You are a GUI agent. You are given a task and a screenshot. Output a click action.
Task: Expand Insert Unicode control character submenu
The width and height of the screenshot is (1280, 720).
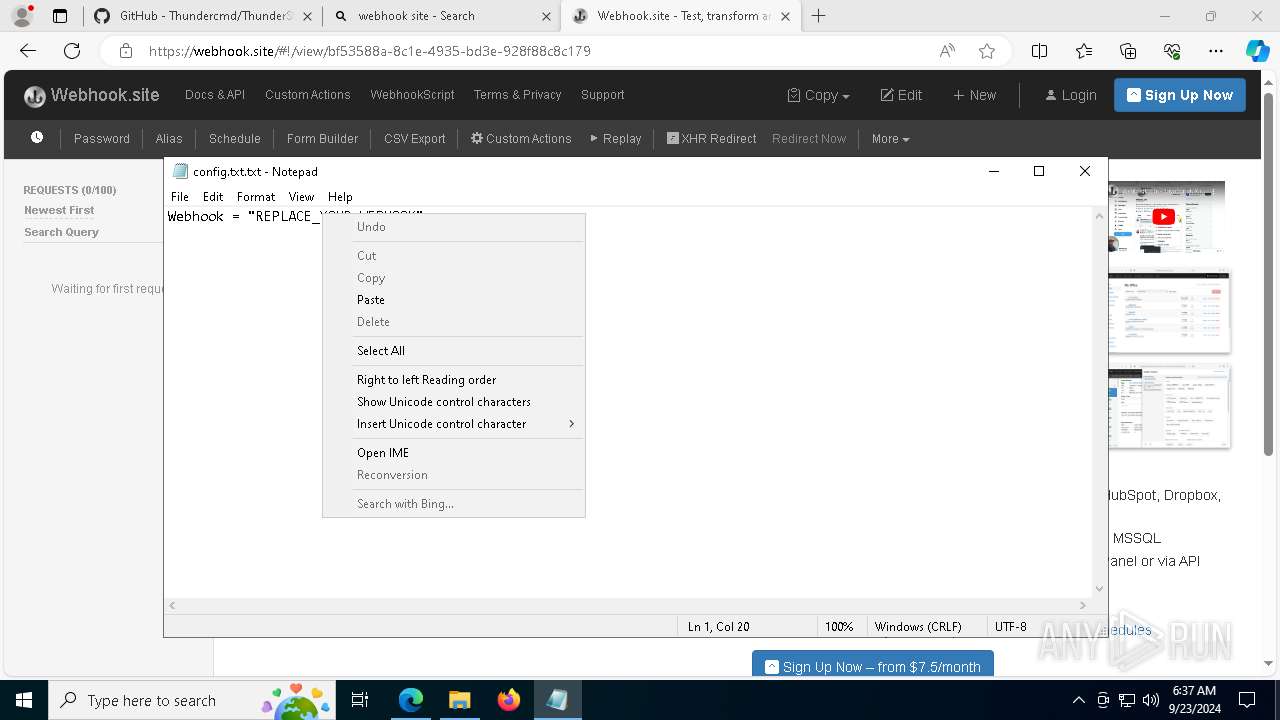click(x=454, y=424)
